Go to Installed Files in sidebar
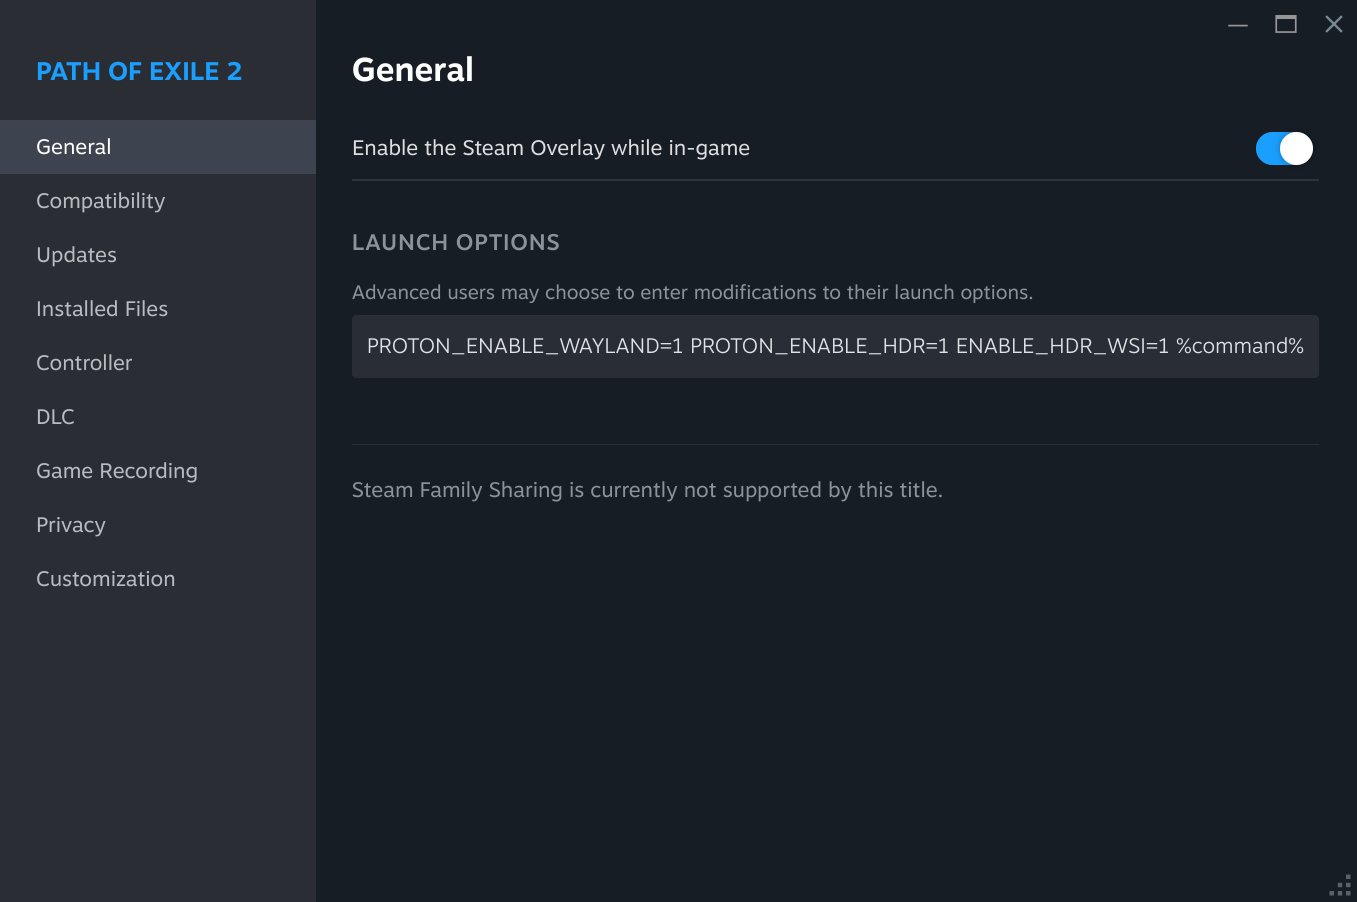 coord(102,309)
